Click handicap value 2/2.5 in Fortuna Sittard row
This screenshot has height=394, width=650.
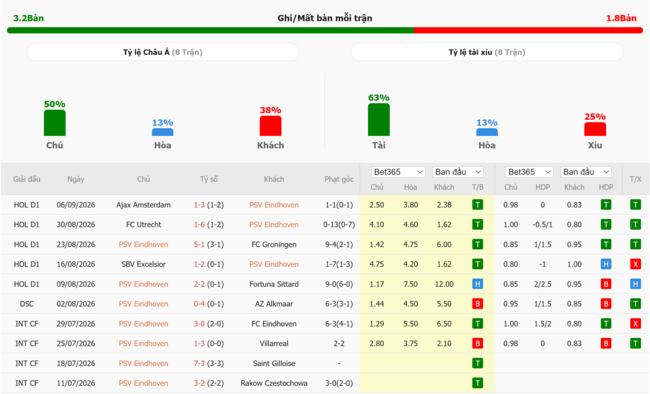pyautogui.click(x=543, y=284)
